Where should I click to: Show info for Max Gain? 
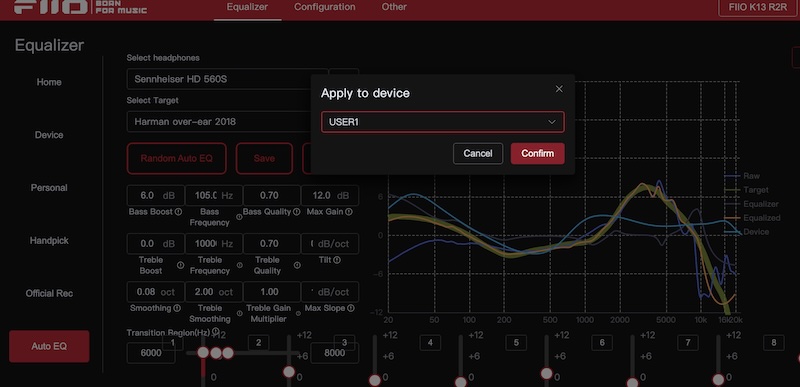pos(349,212)
